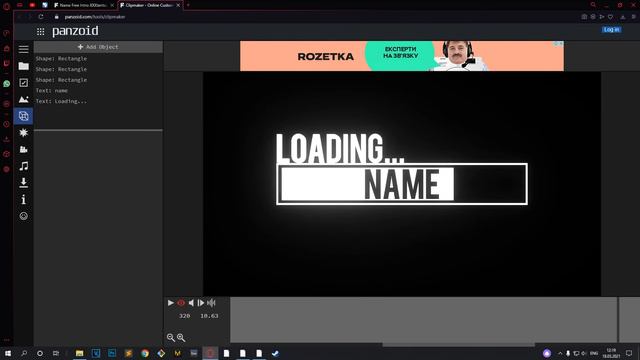Click the gray timeline track area
Viewport: 640px width, 360px height.
tap(424, 320)
